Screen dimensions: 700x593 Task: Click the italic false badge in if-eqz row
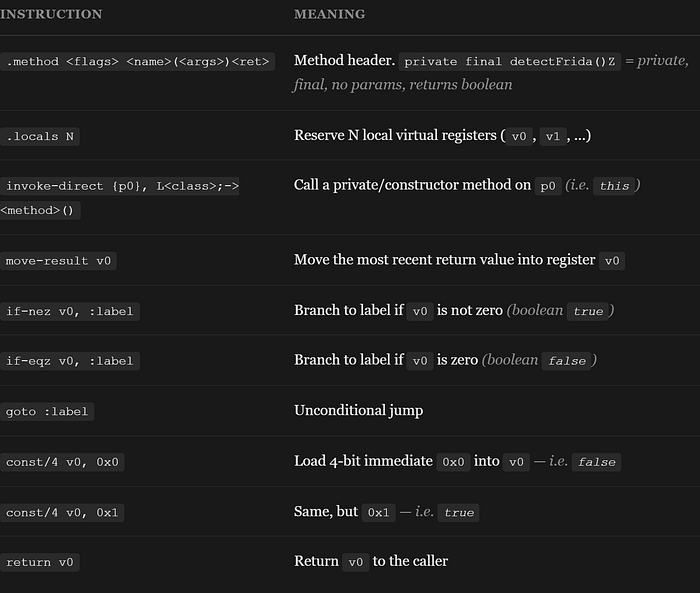567,361
